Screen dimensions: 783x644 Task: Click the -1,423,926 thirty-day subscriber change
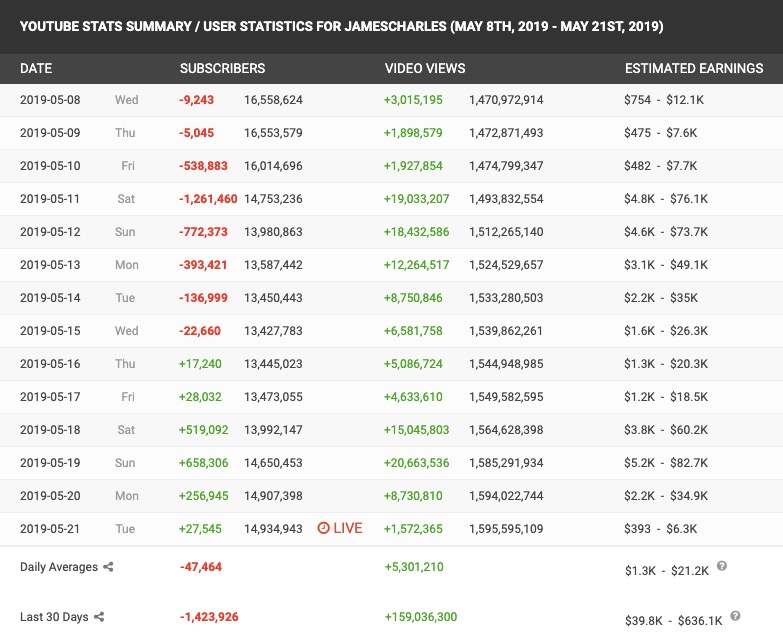click(x=209, y=617)
